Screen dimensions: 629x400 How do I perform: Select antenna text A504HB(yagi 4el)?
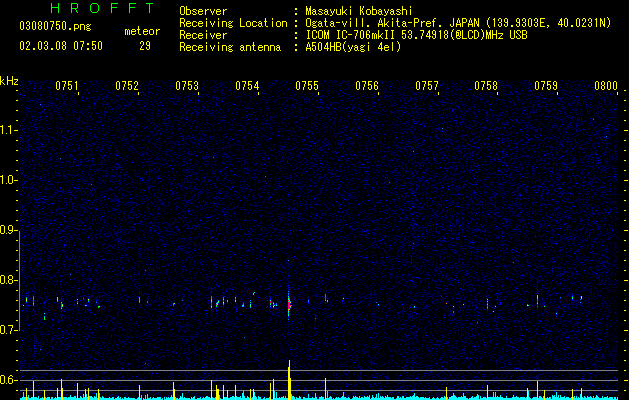[353, 47]
